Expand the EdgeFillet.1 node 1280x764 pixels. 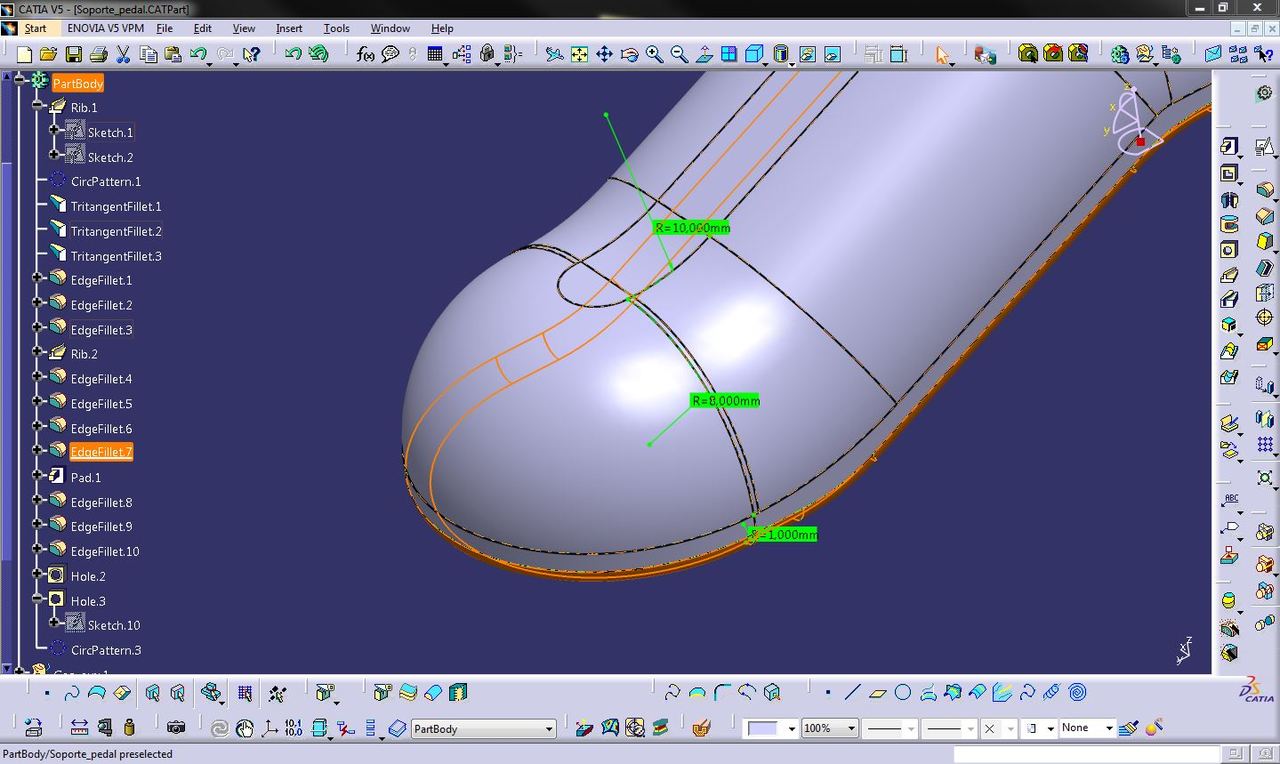pos(38,277)
